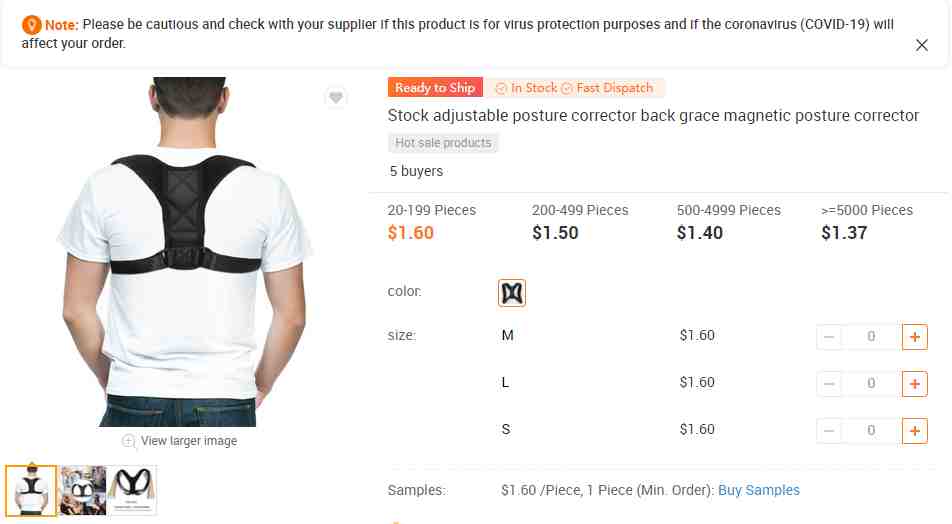Select the black color swatch option
This screenshot has height=524, width=952.
tap(512, 293)
